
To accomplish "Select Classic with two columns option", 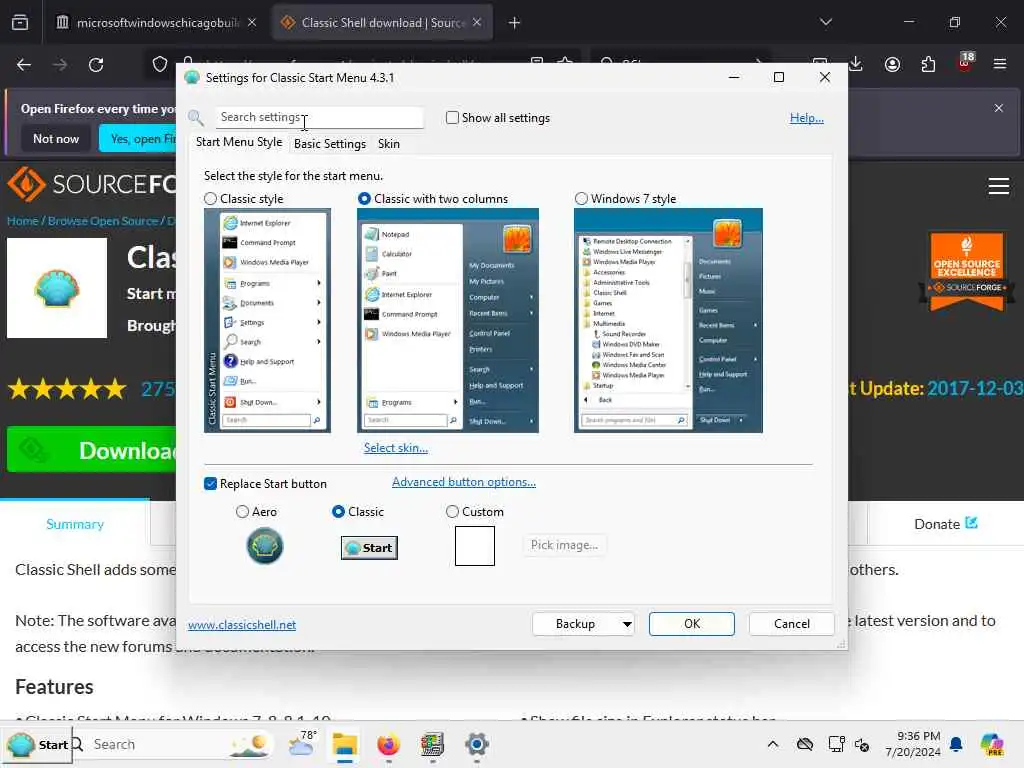I will pyautogui.click(x=364, y=199).
